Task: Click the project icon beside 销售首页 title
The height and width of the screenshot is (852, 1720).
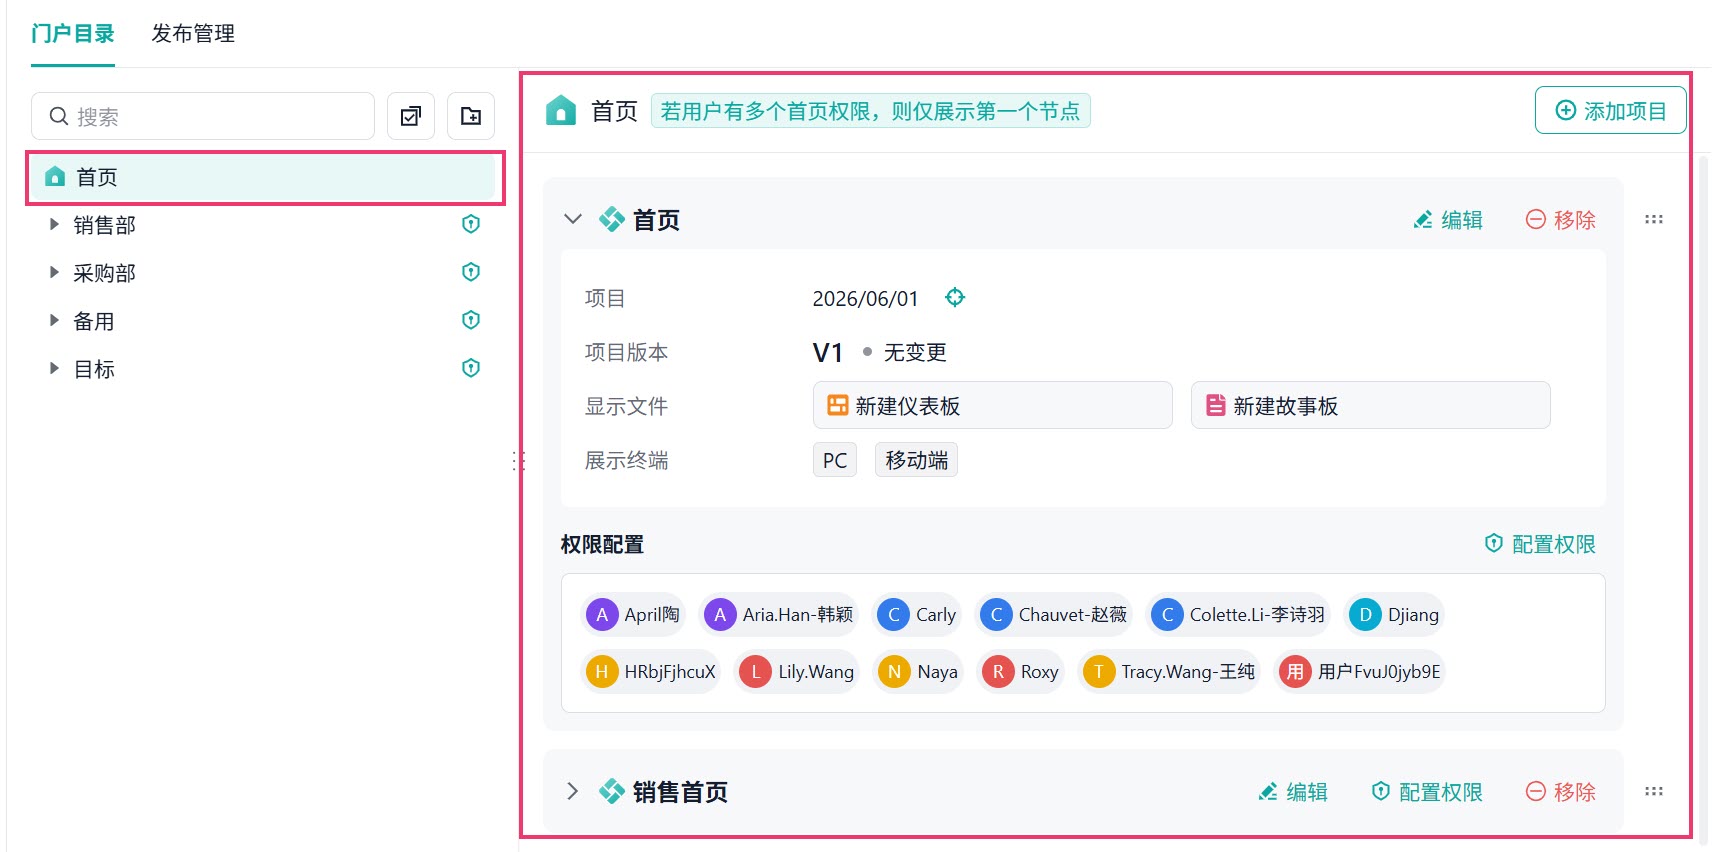Action: pyautogui.click(x=612, y=791)
